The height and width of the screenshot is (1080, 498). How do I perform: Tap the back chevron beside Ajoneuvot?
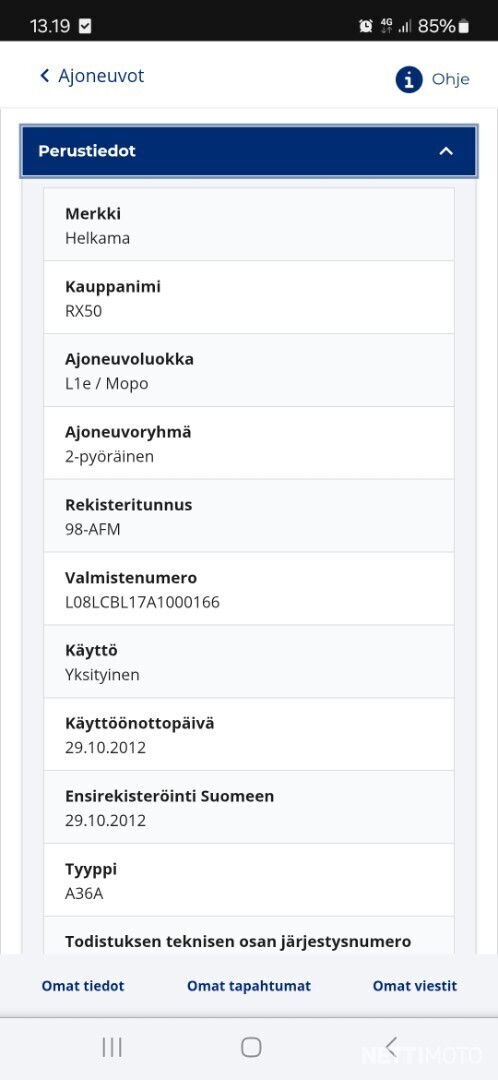tap(45, 76)
